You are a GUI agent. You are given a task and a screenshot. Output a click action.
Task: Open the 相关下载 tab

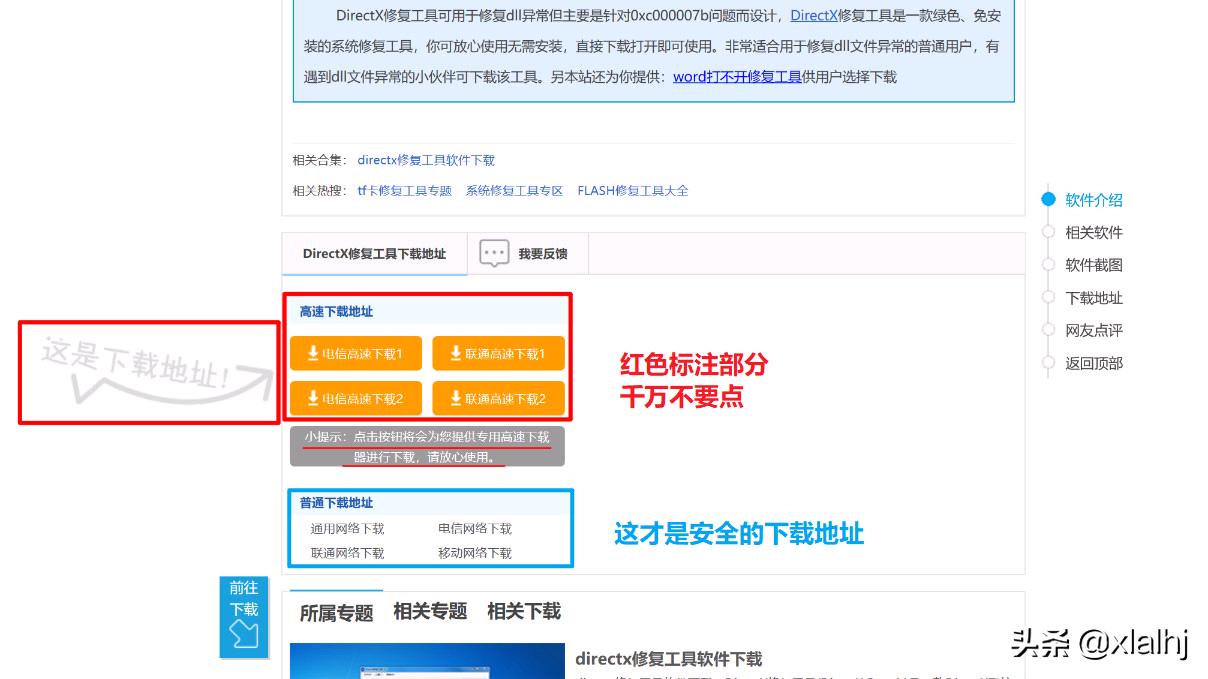click(x=524, y=611)
